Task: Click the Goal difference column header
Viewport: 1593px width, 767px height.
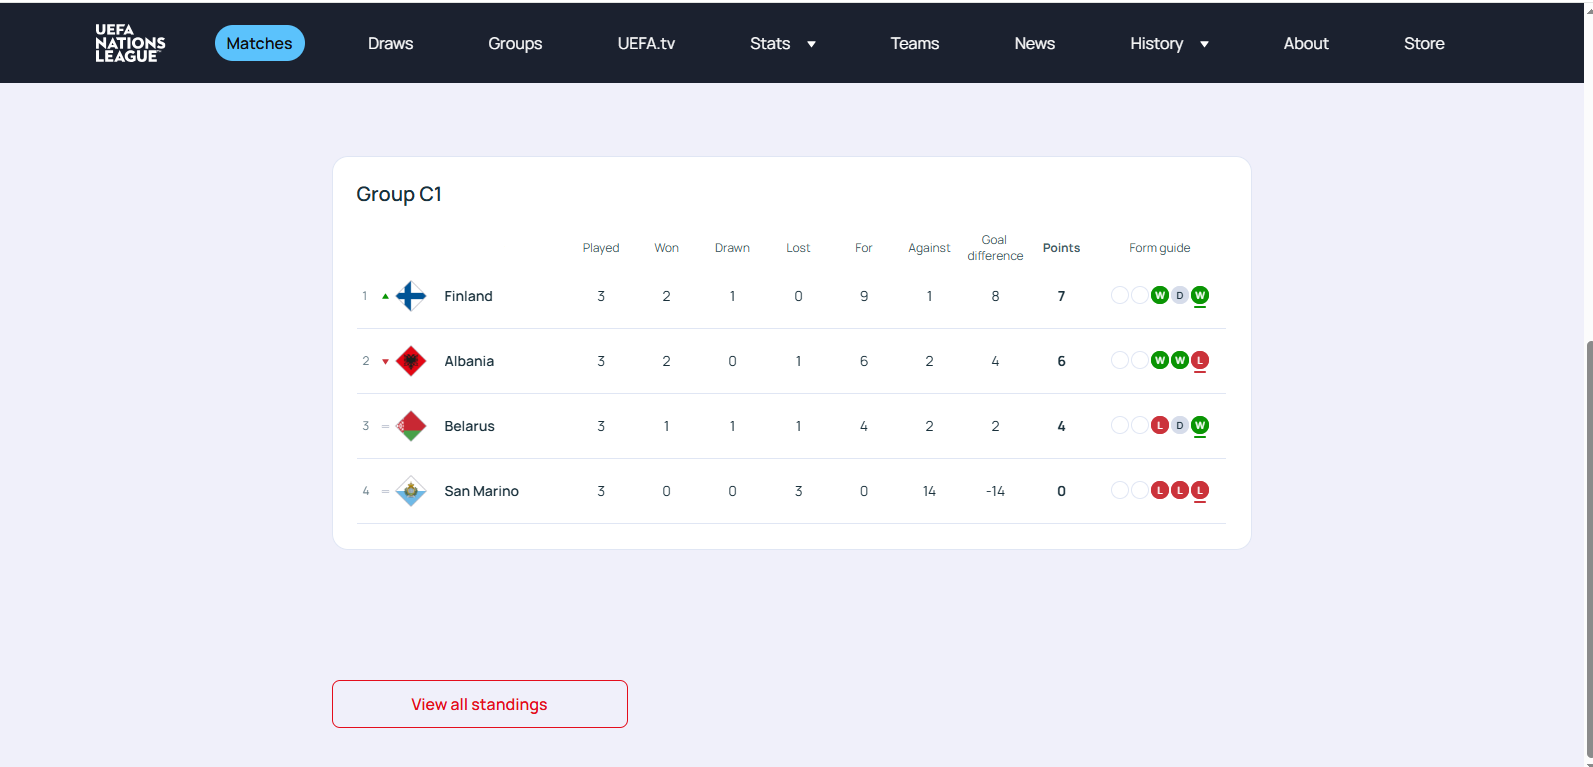Action: 995,248
